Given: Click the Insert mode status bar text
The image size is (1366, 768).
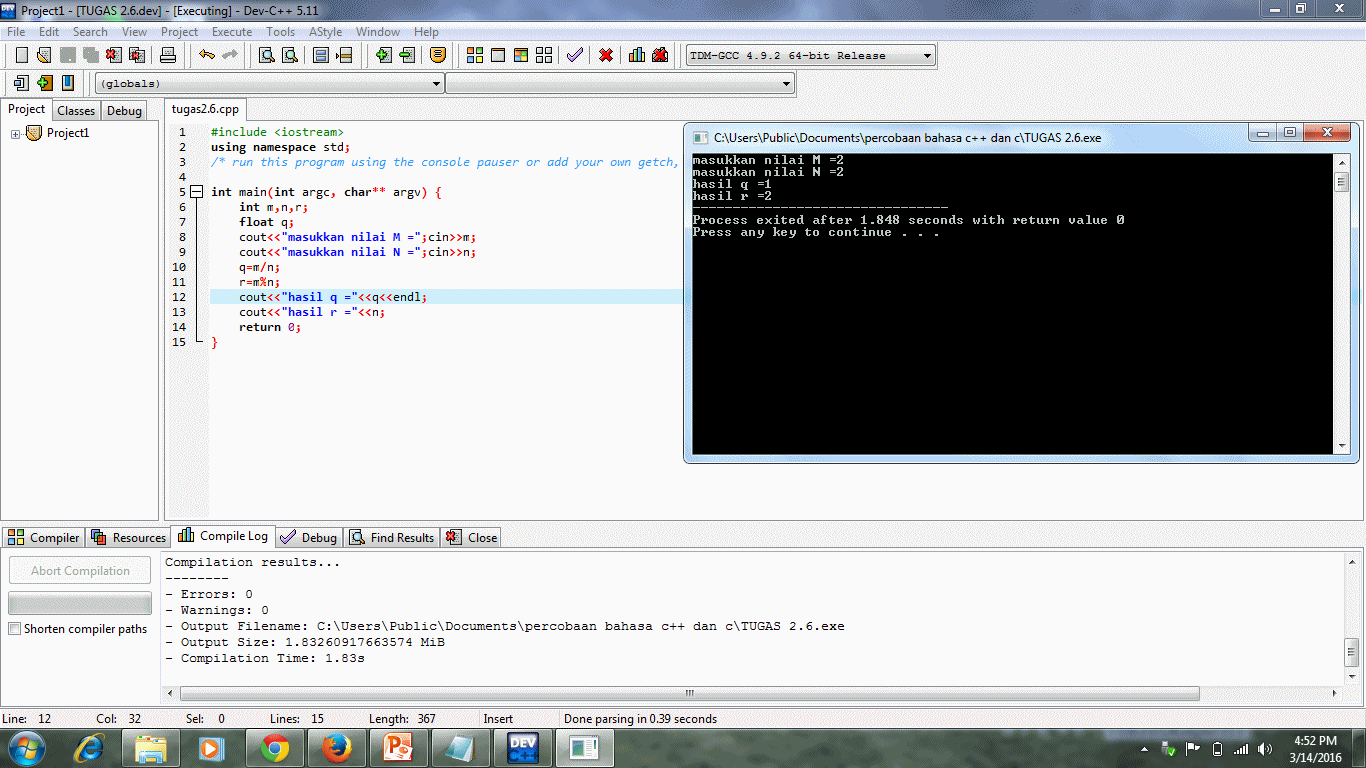Looking at the screenshot, I should coord(498,719).
